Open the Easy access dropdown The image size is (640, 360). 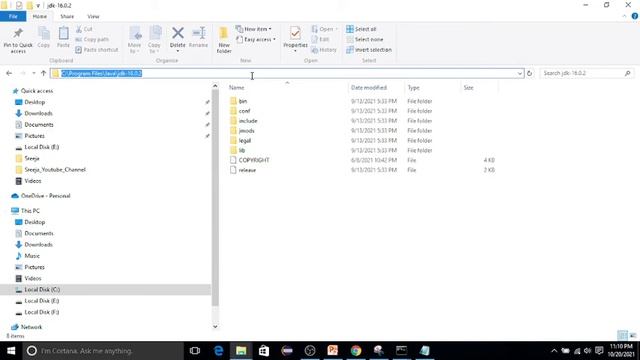point(256,39)
